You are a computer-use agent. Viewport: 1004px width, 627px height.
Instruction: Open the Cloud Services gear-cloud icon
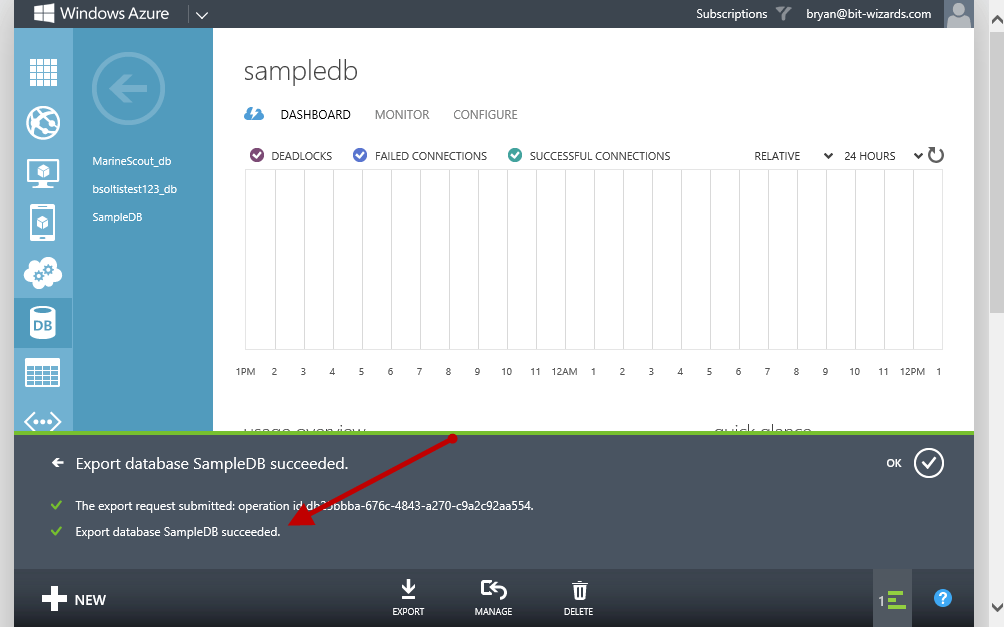(43, 273)
